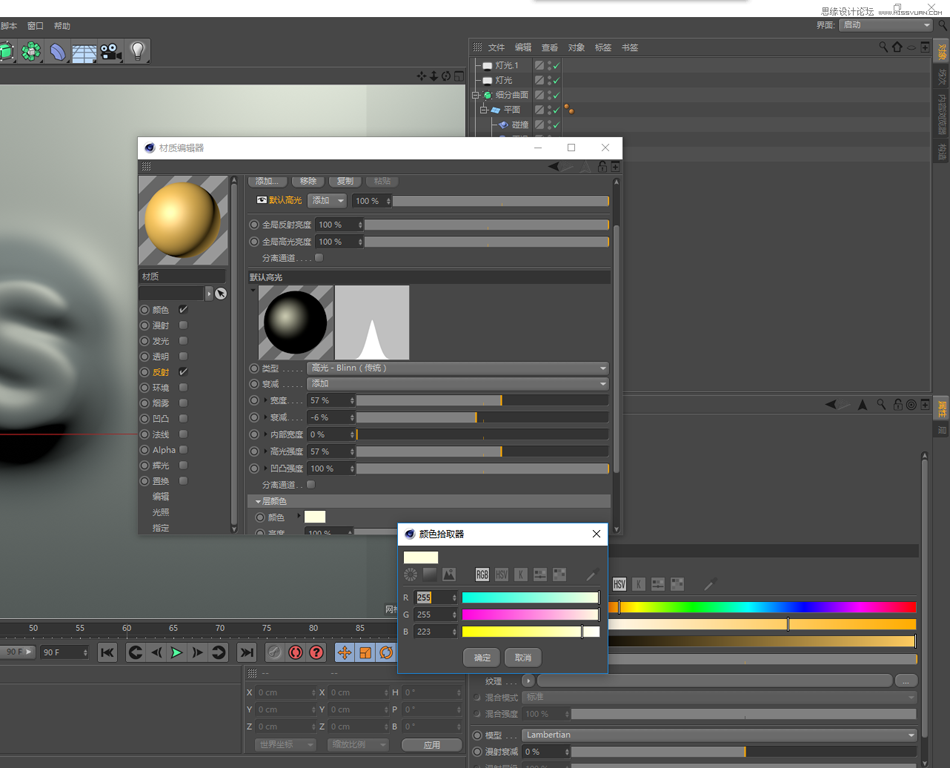This screenshot has width=950, height=768.
Task: Open the 类型 Blinn highlight dropdown
Action: point(458,368)
